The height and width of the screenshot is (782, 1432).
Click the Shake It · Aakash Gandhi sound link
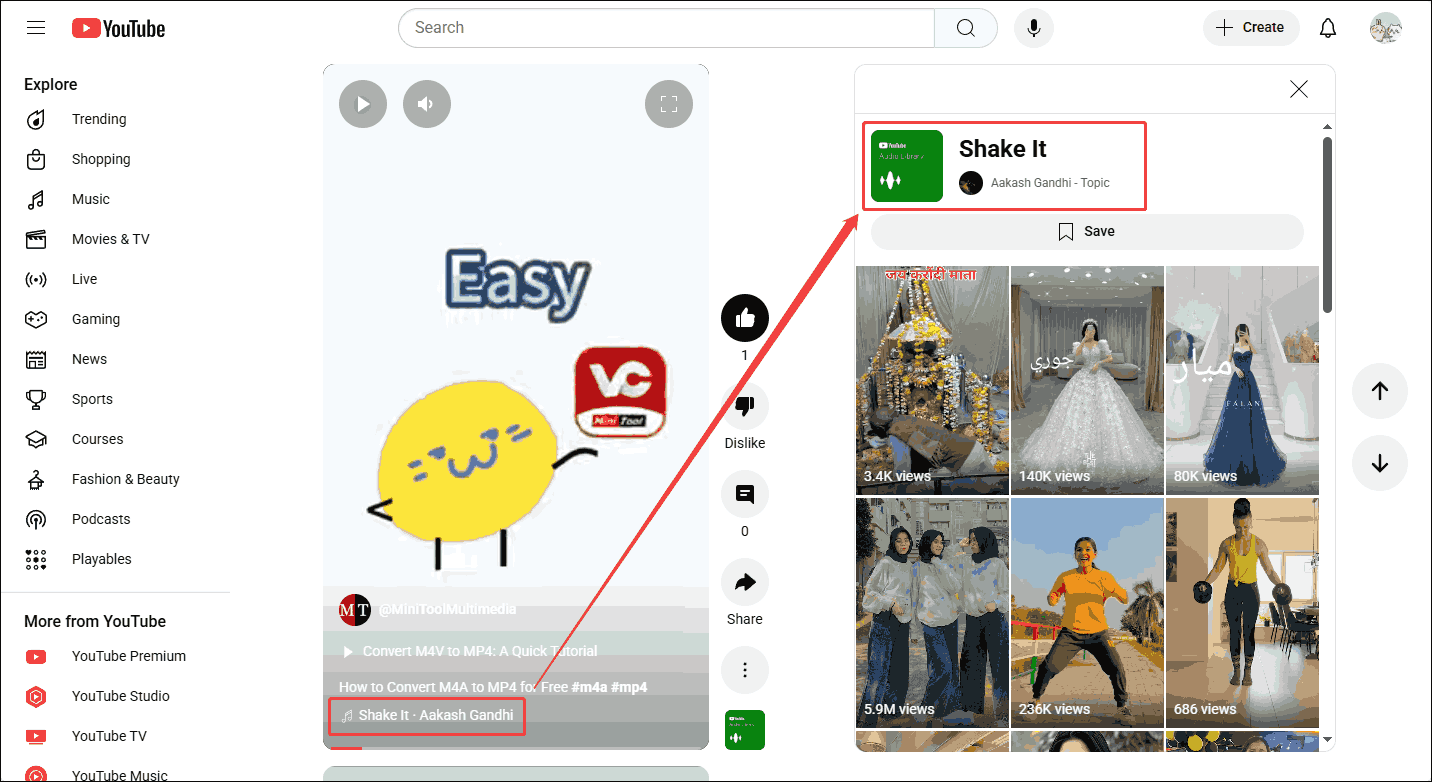[427, 715]
